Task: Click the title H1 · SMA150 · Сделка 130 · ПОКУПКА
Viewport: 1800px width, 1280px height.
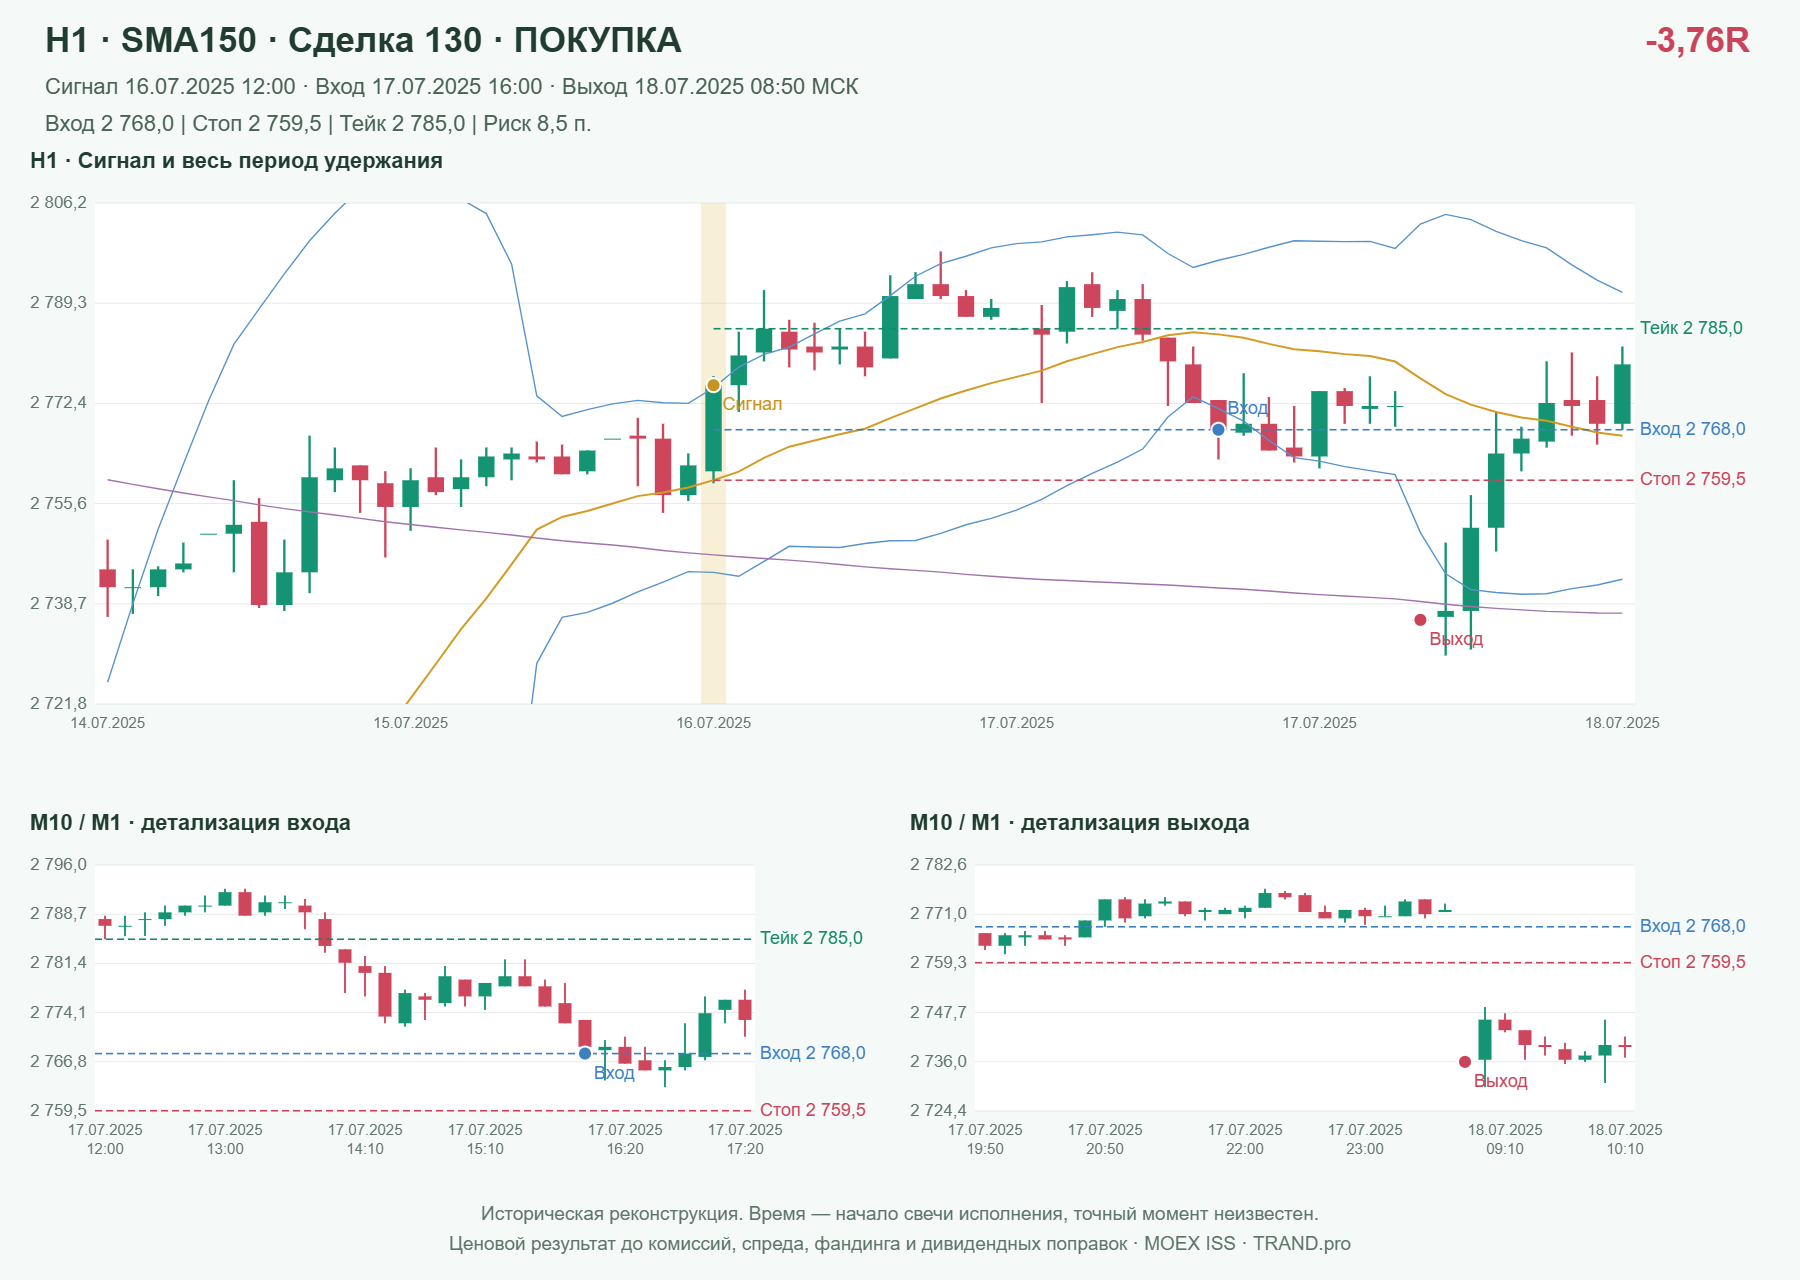Action: tap(363, 40)
